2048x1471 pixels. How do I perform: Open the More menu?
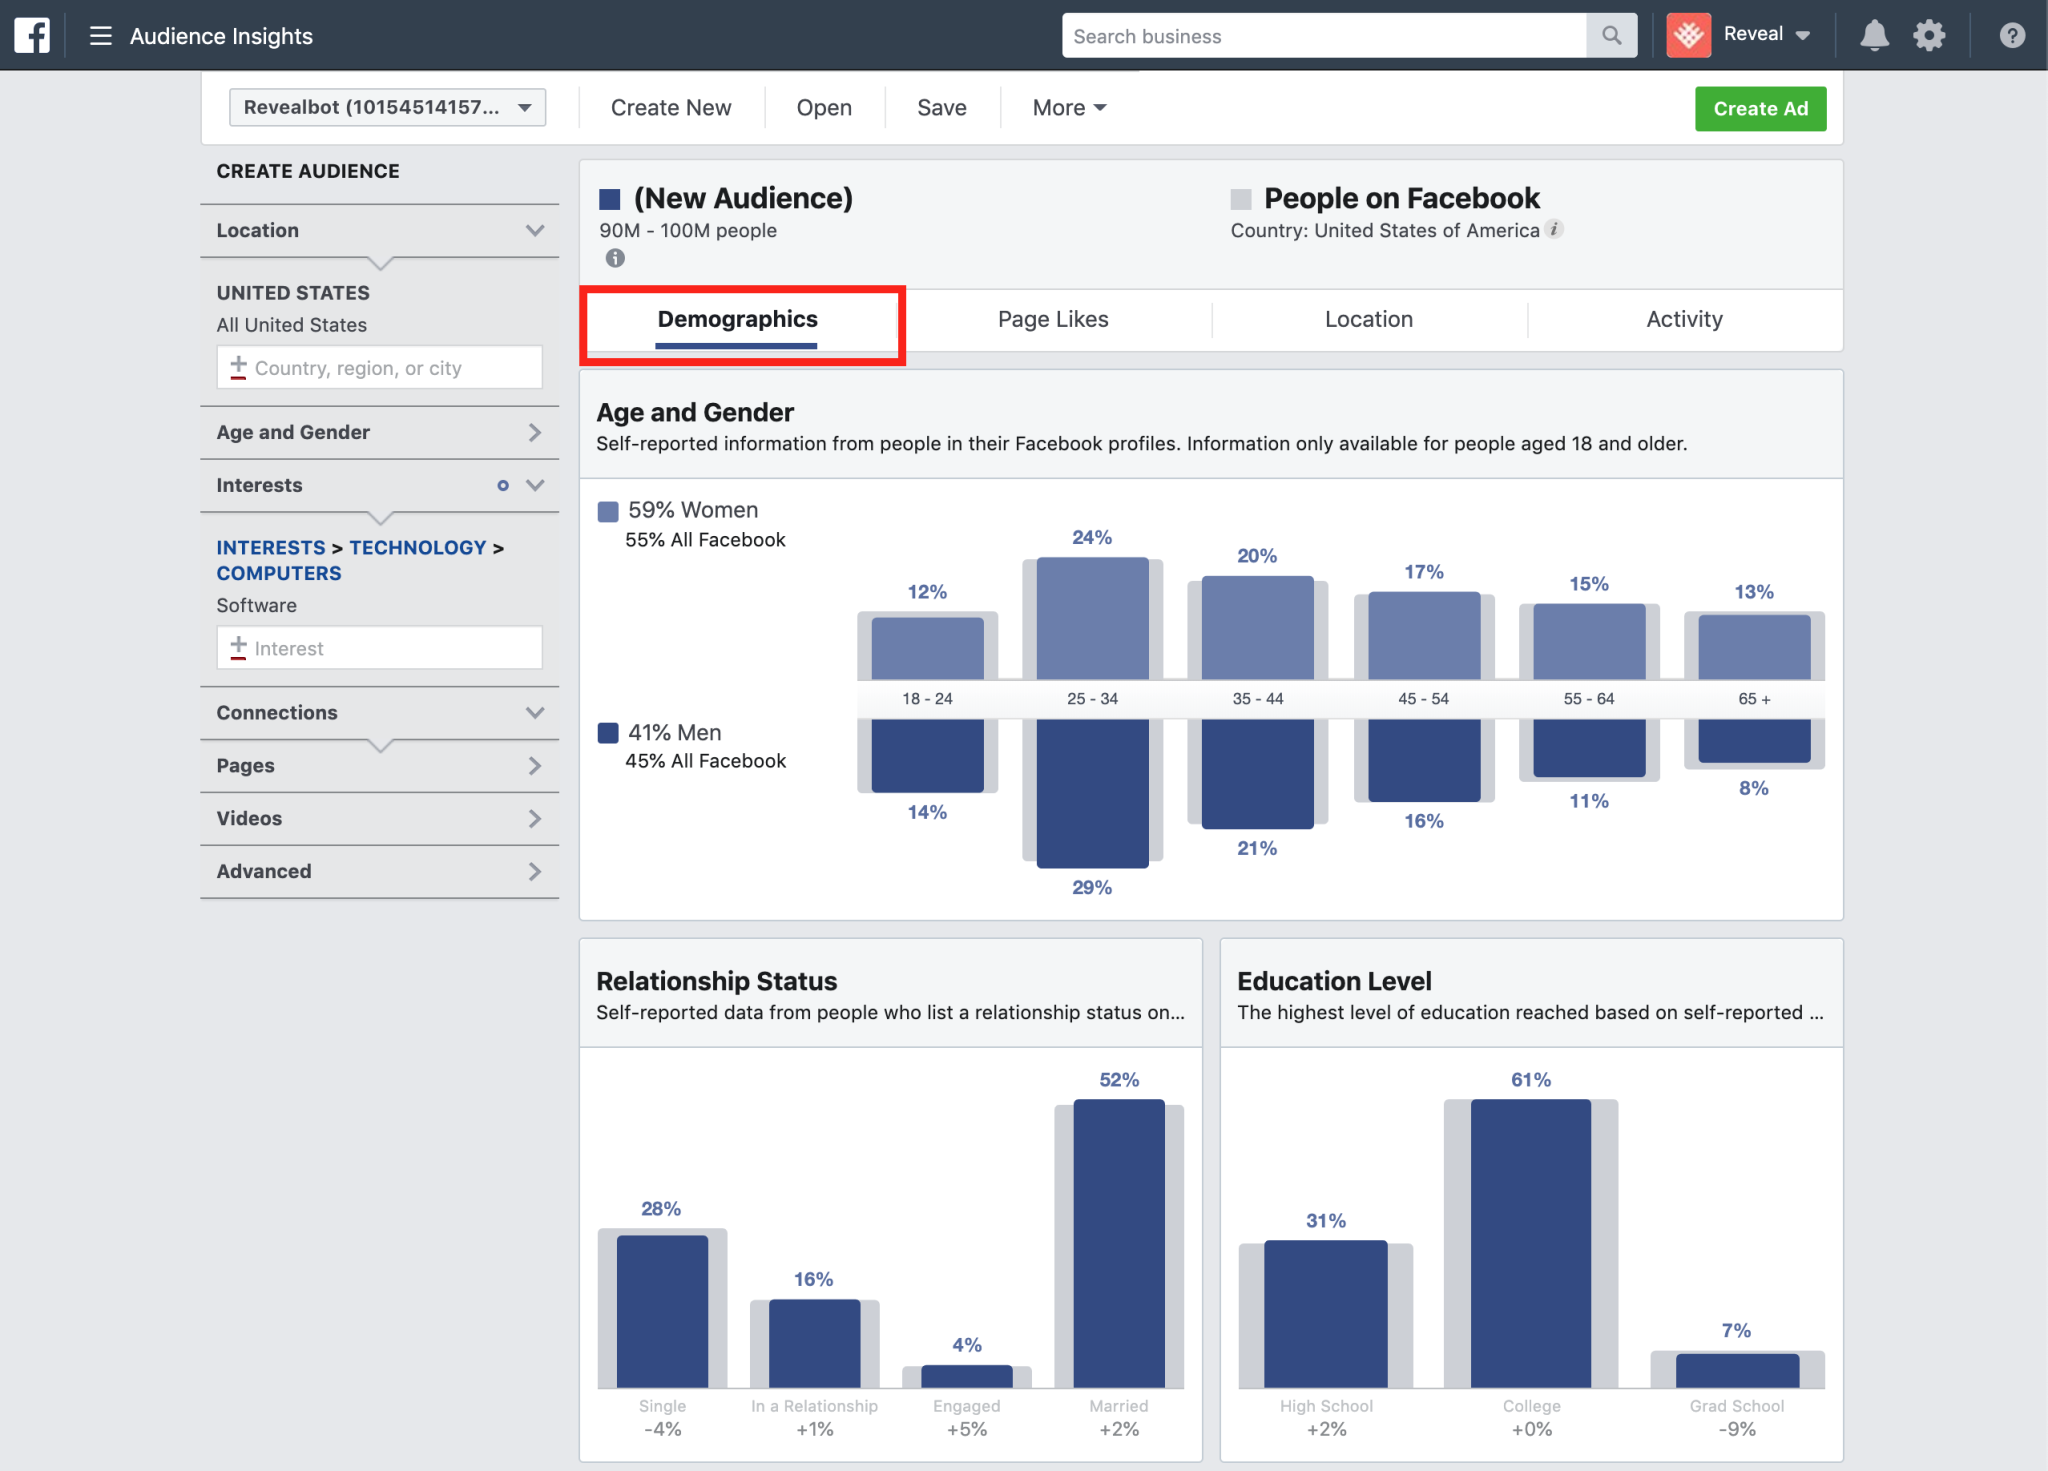coord(1066,107)
